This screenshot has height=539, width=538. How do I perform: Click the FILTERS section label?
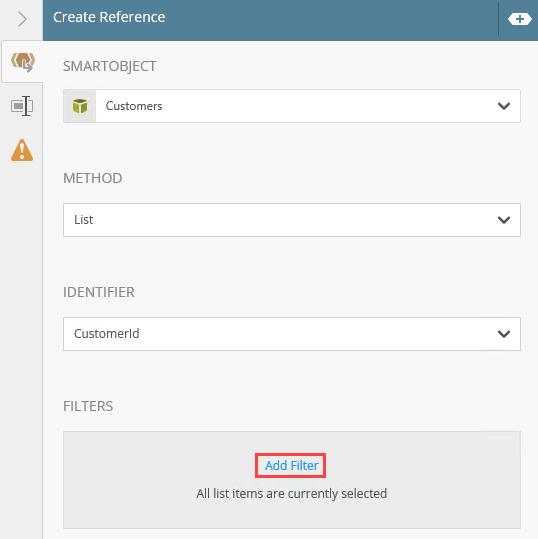point(88,406)
